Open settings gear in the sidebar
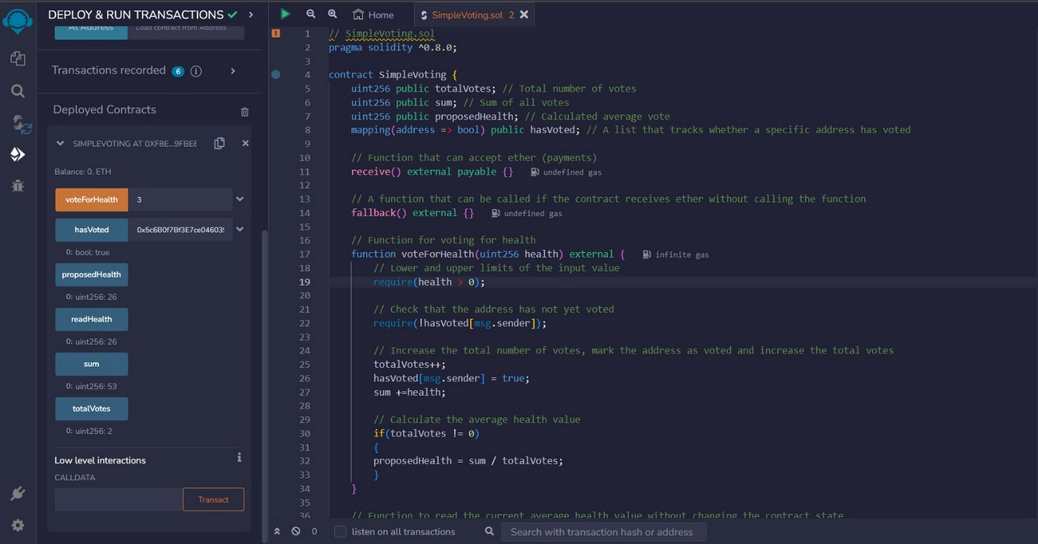1038x544 pixels. tap(18, 525)
